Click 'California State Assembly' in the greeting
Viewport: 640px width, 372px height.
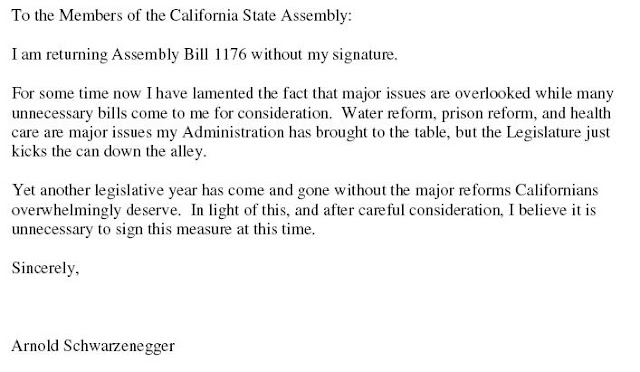tap(258, 16)
